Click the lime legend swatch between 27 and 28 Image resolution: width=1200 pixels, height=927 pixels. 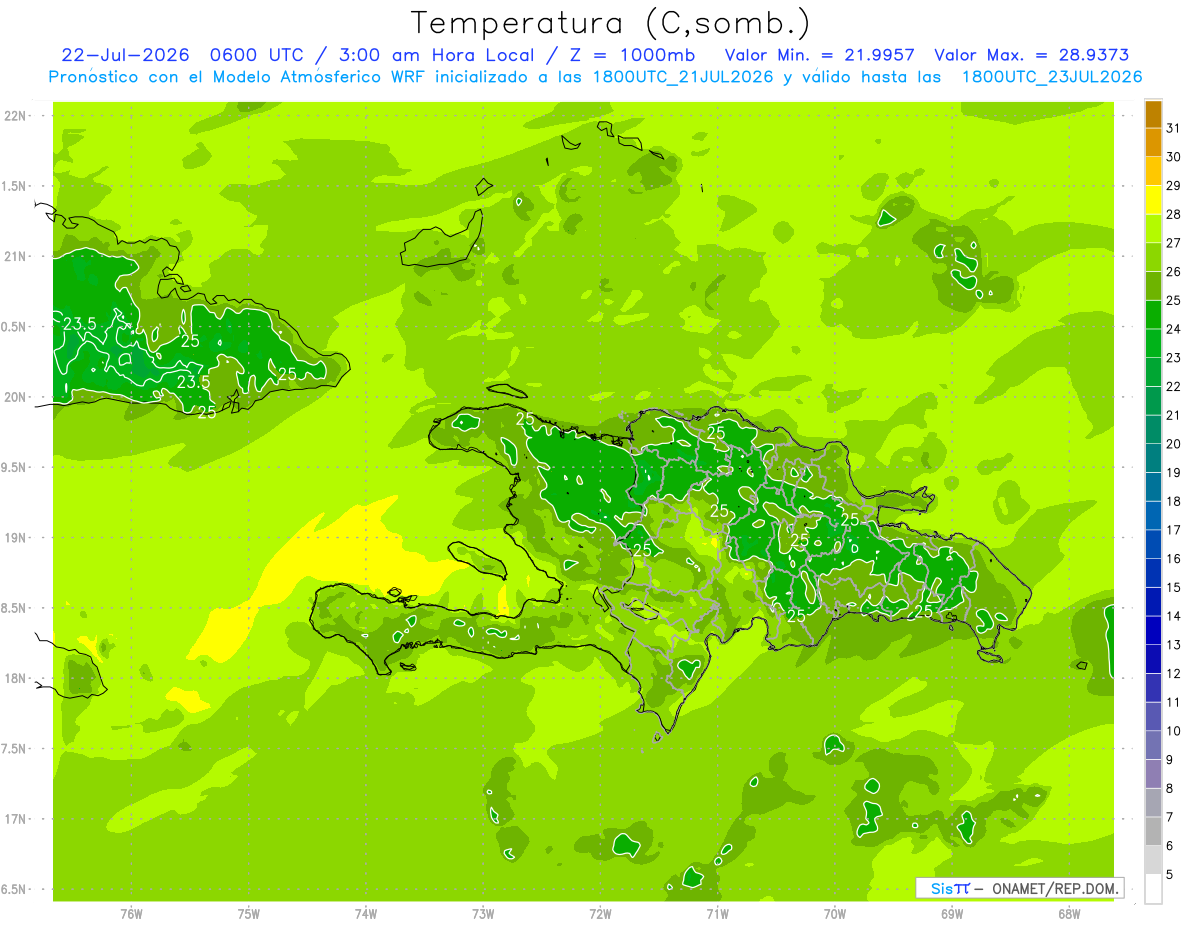(1153, 229)
